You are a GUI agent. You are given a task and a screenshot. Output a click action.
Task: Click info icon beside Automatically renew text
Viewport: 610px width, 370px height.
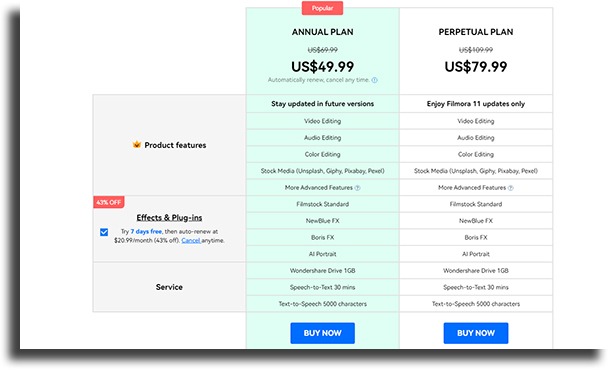click(x=374, y=80)
